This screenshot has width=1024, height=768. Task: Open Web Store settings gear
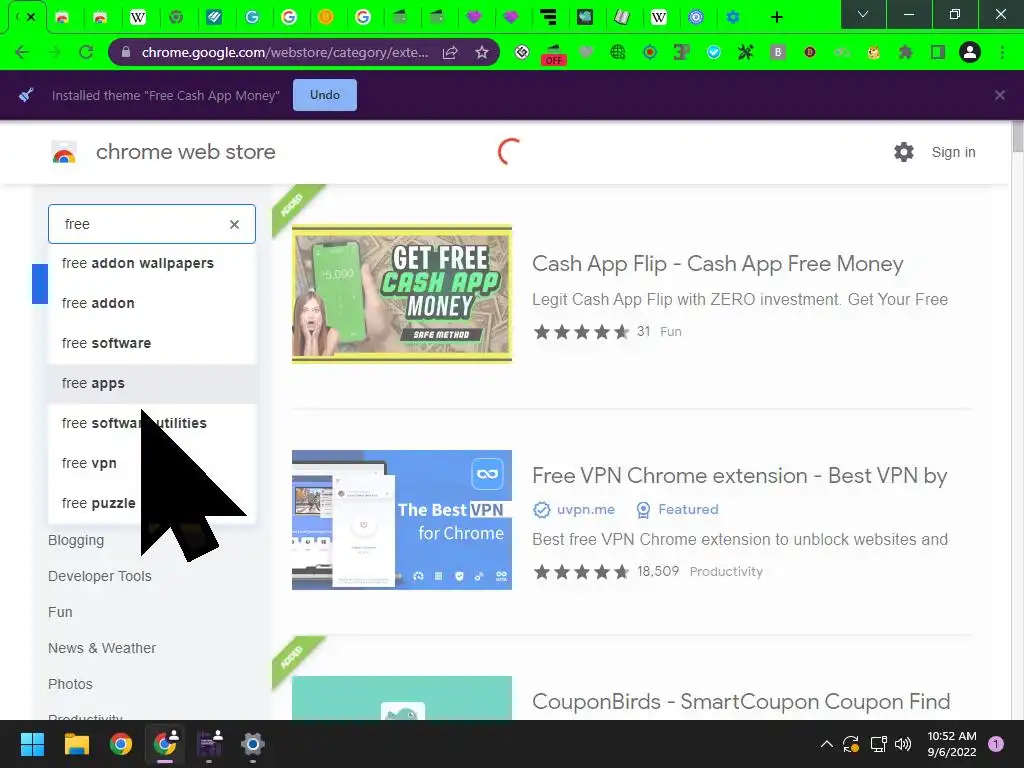click(903, 152)
